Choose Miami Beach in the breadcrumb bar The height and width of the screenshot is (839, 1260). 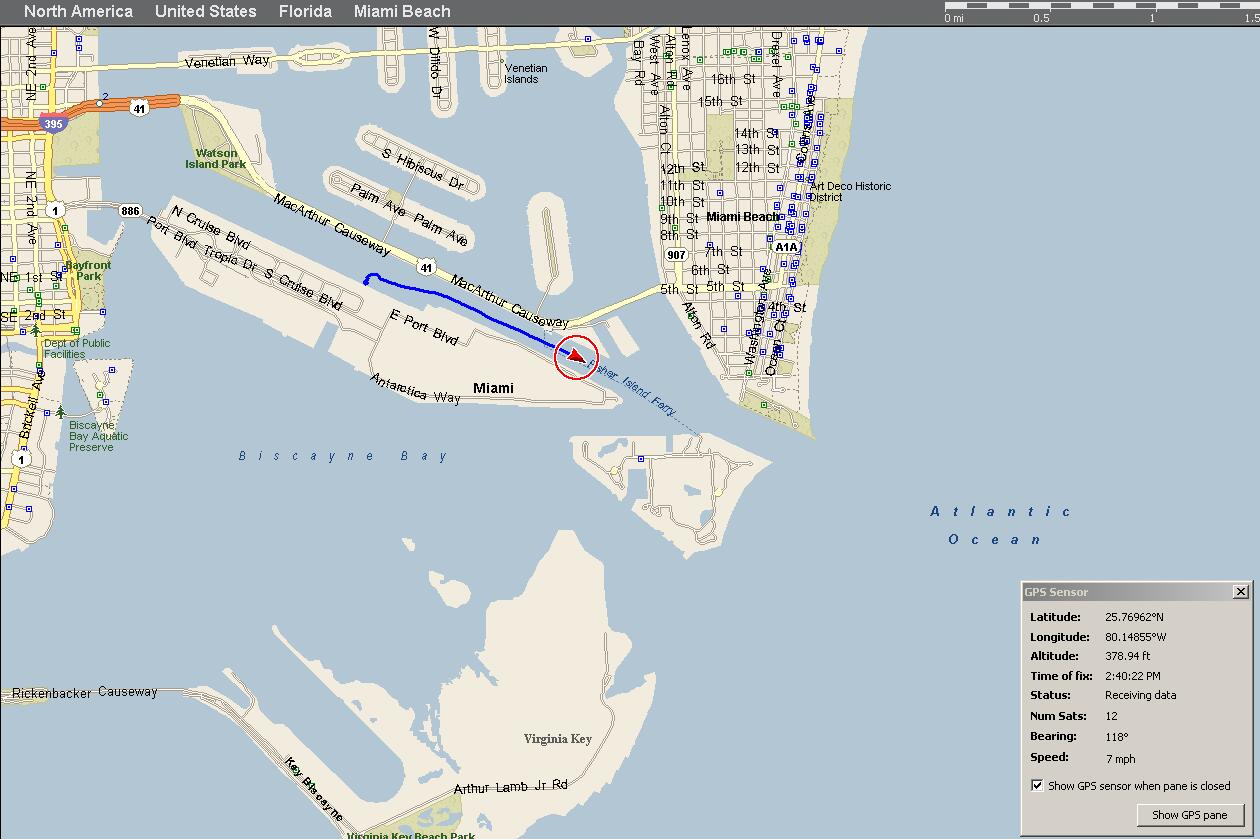[x=402, y=12]
